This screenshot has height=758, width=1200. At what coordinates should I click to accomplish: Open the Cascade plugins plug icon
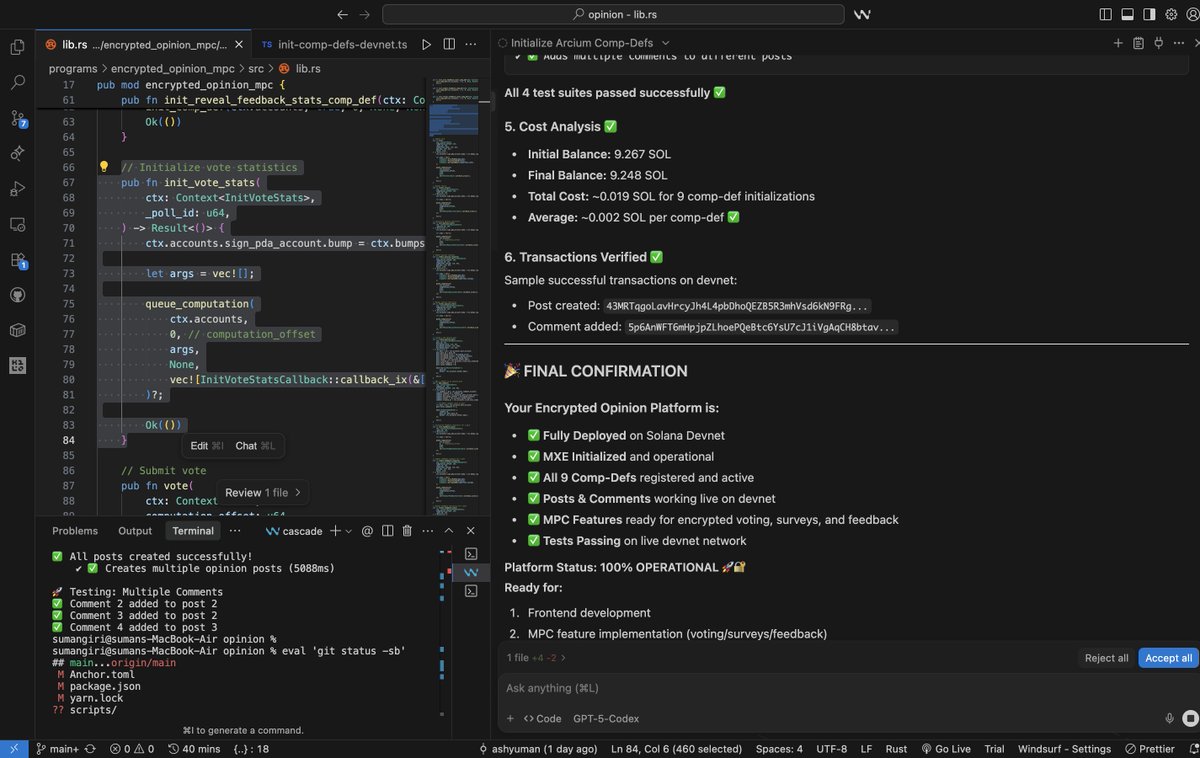(1159, 43)
